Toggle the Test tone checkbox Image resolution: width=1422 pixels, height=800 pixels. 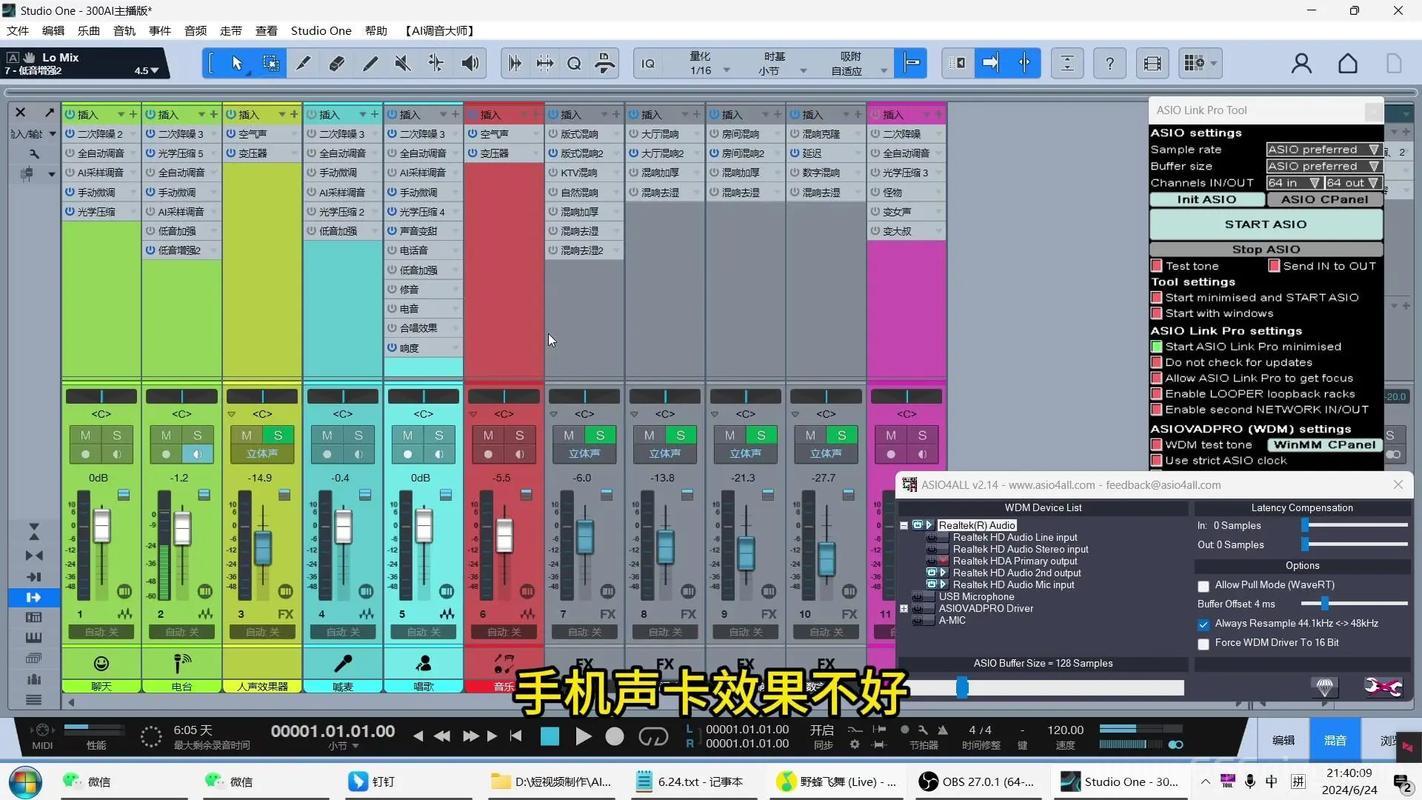pyautogui.click(x=1157, y=266)
